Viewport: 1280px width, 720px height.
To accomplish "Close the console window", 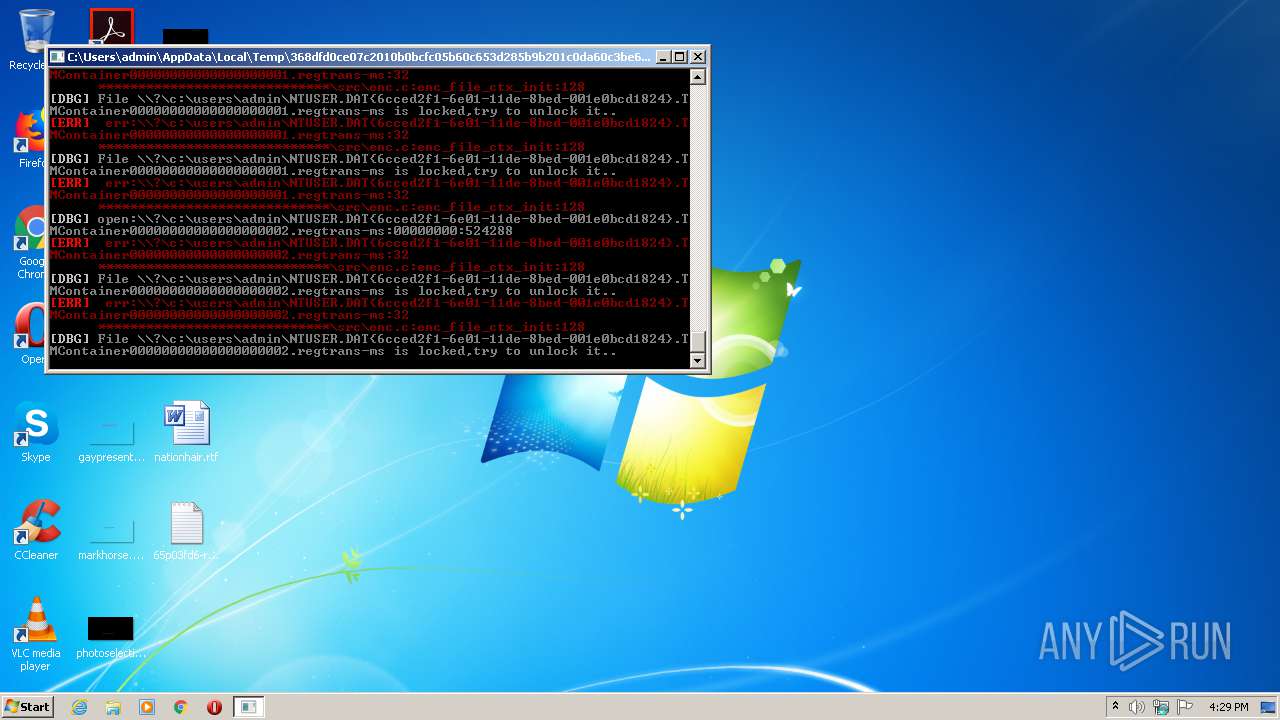I will tap(698, 57).
